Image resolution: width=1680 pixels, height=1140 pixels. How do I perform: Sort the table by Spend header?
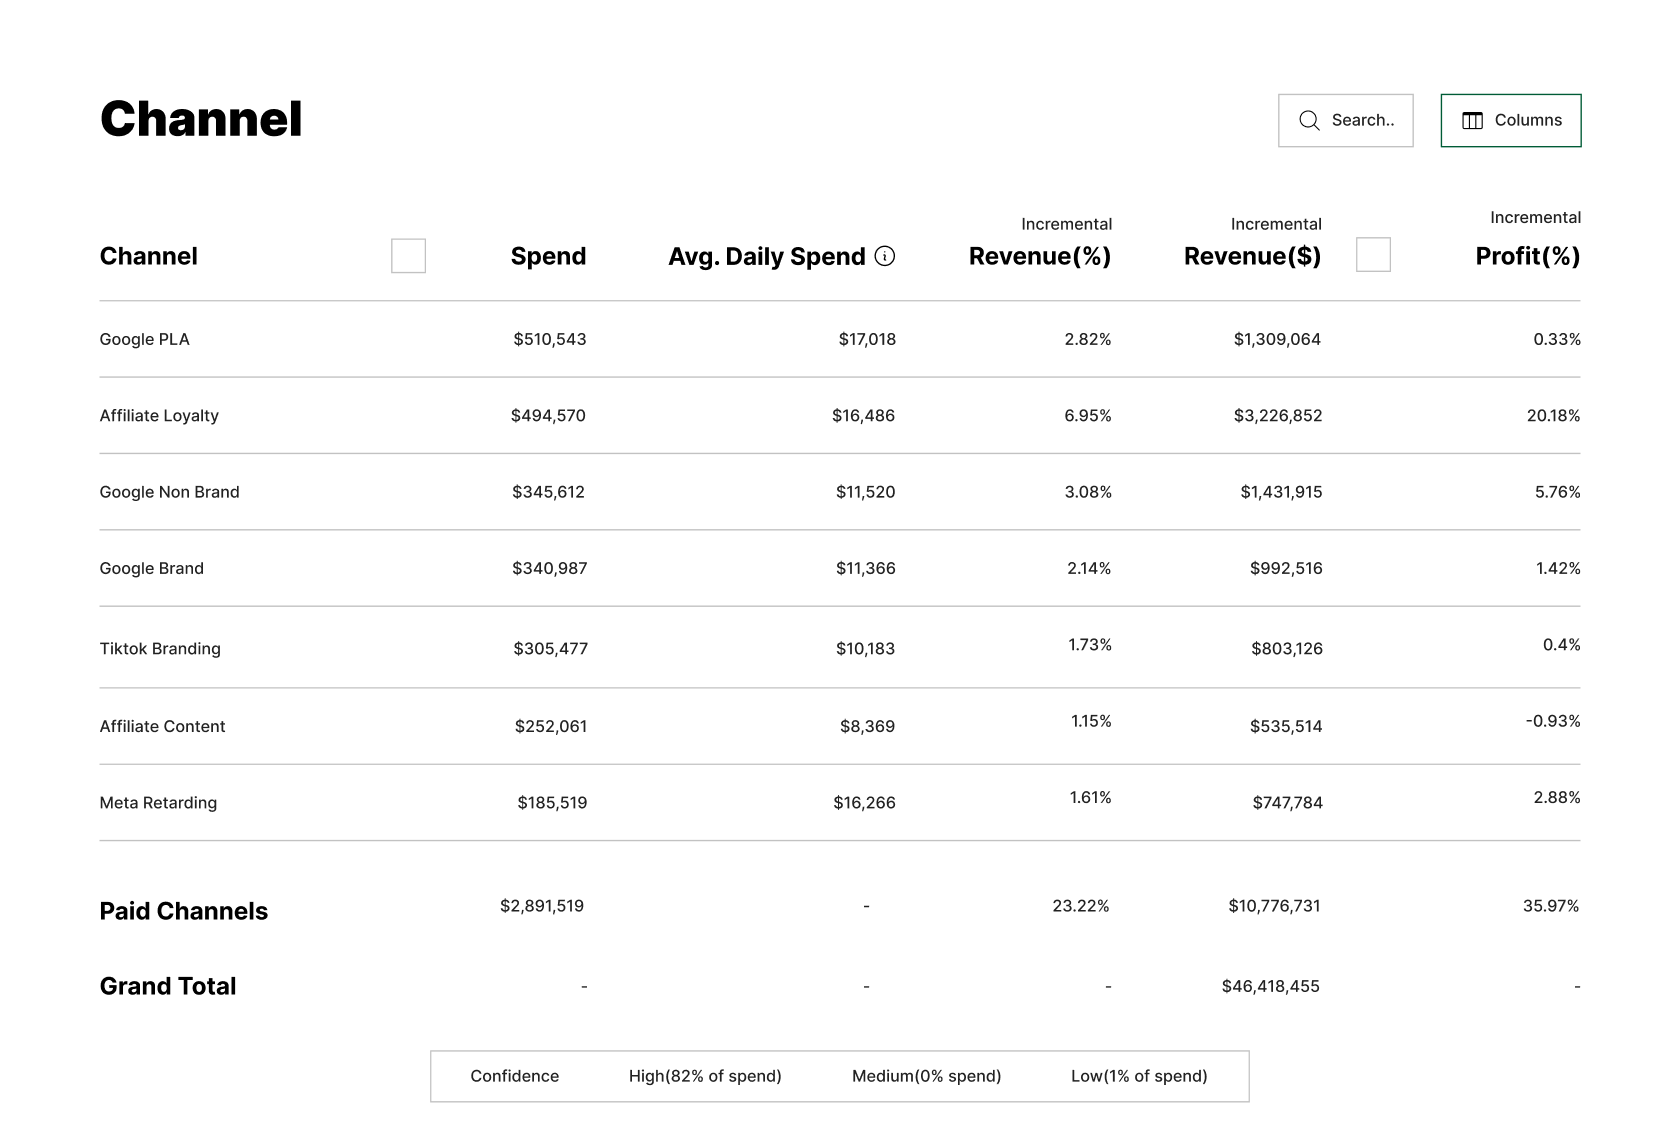[x=548, y=256]
